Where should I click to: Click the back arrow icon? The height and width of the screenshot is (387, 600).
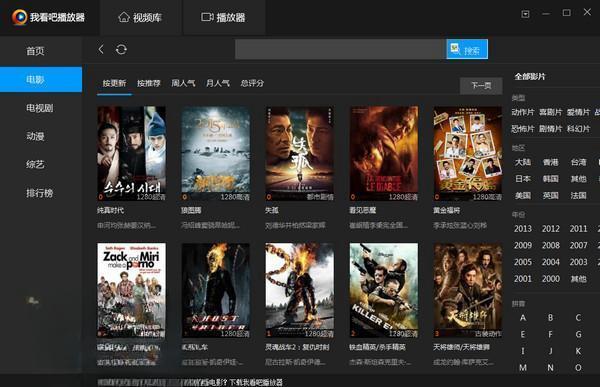coord(101,49)
